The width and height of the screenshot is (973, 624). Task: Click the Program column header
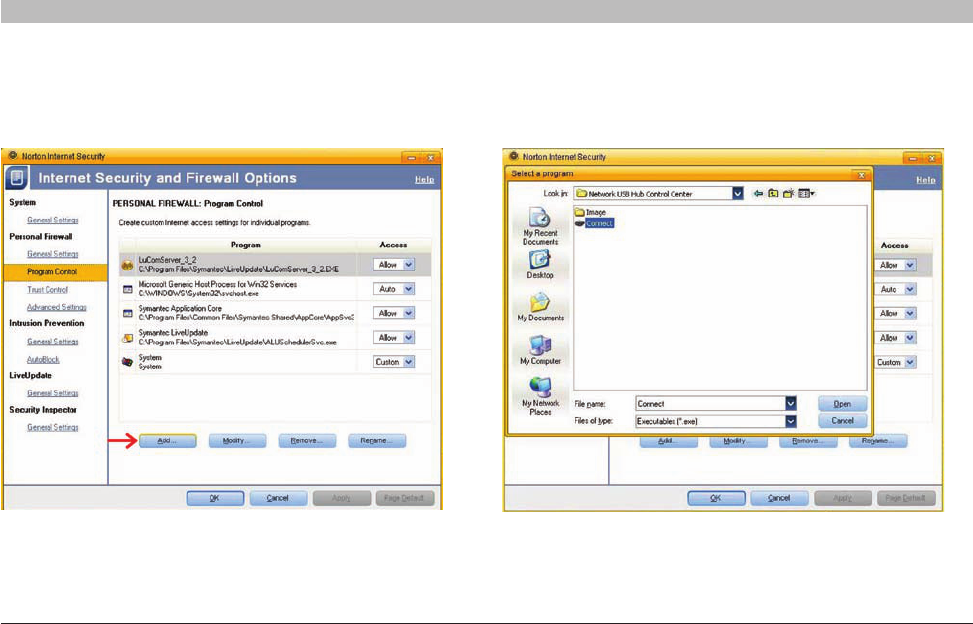coord(246,245)
